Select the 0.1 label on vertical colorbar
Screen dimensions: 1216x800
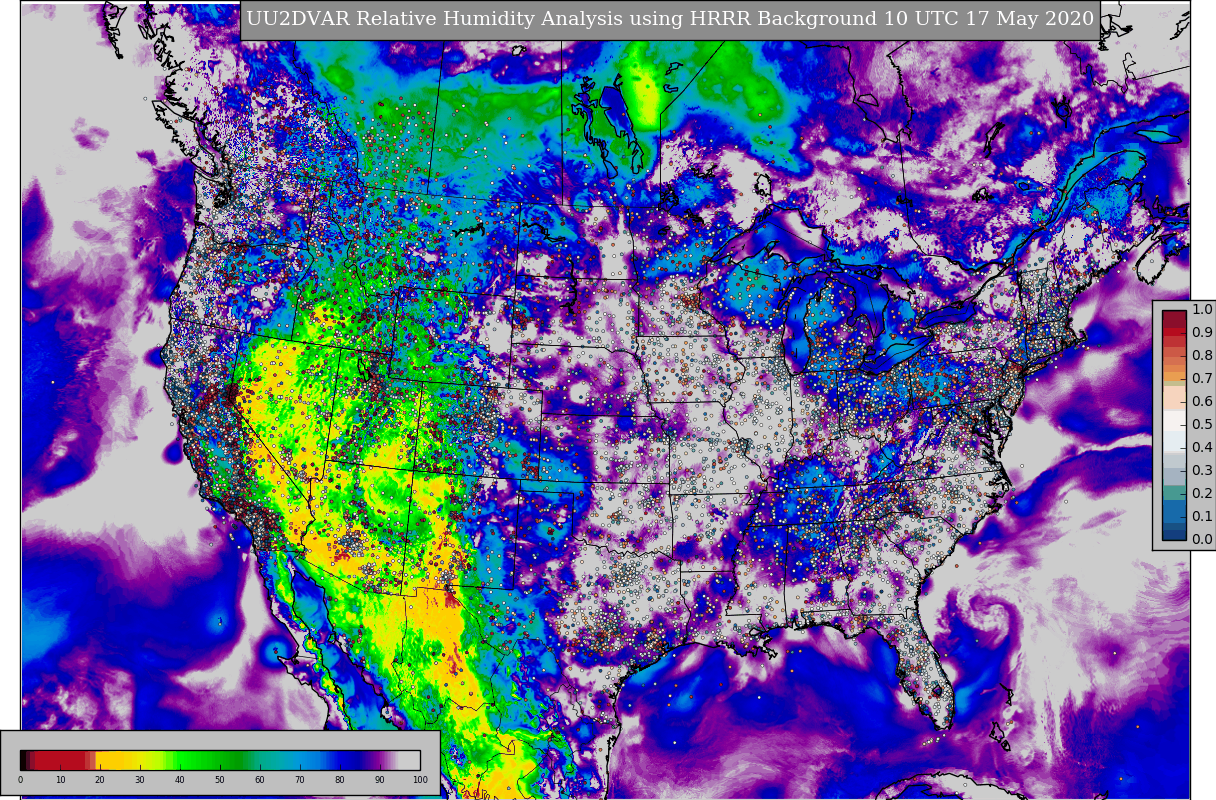coord(1202,517)
